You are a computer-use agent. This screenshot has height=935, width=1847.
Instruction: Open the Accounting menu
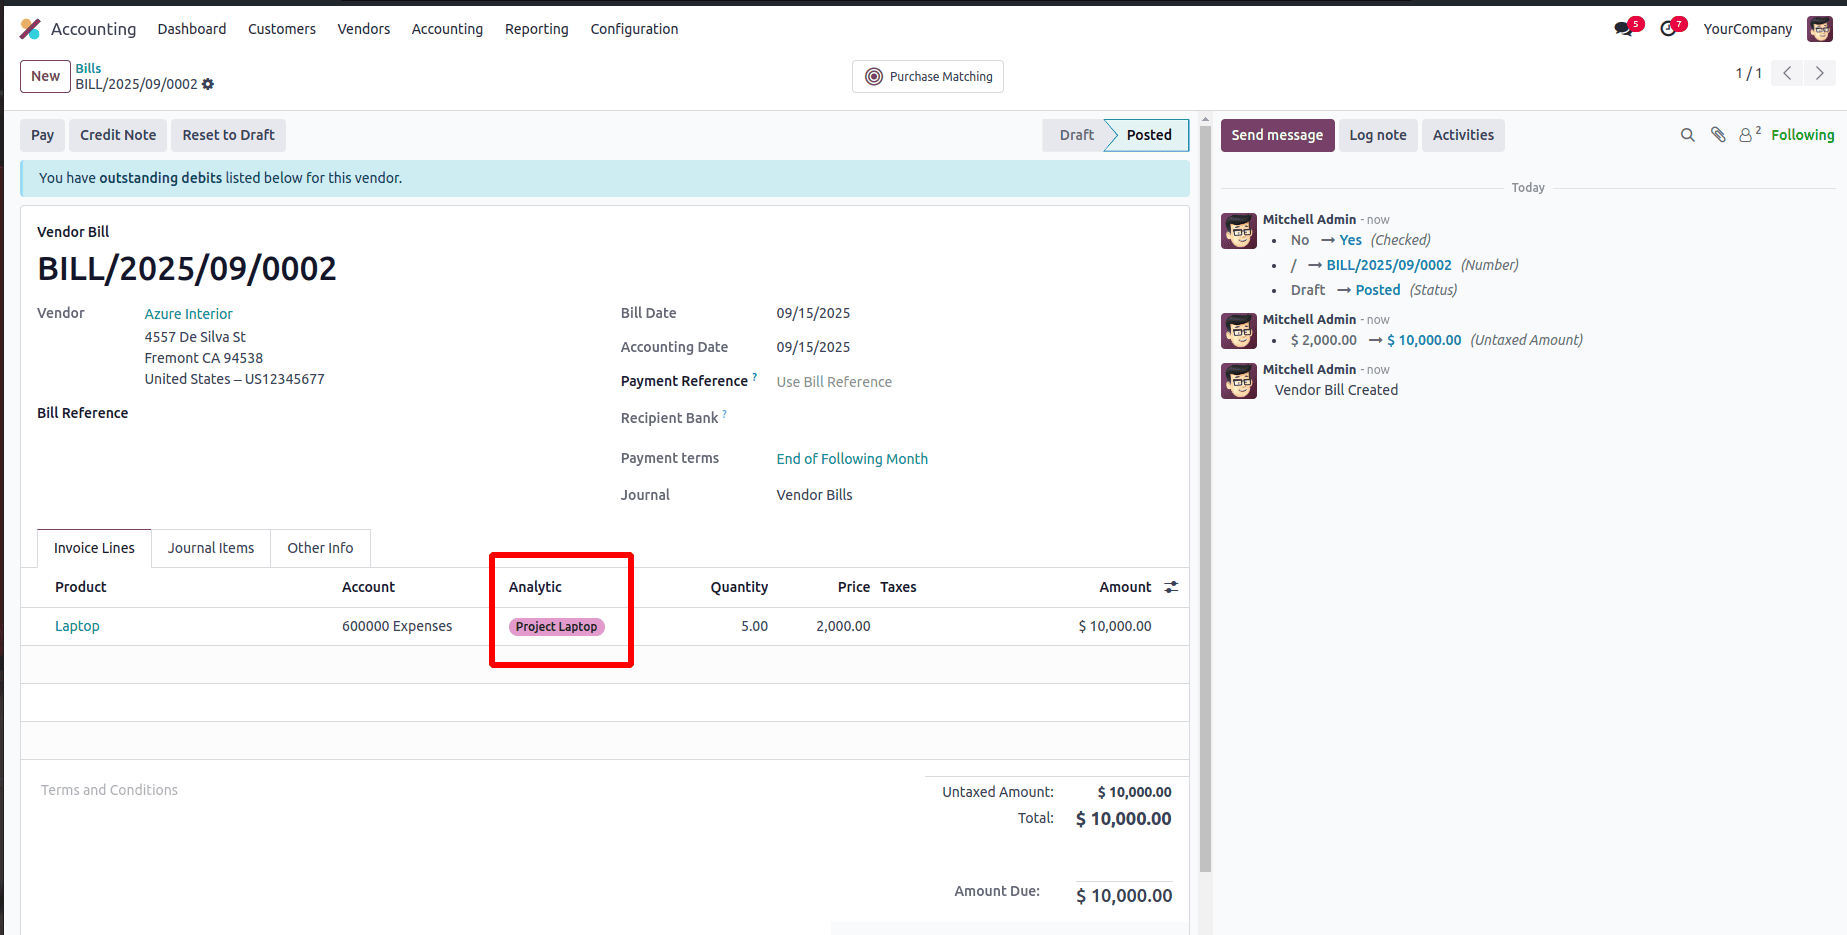coord(447,29)
